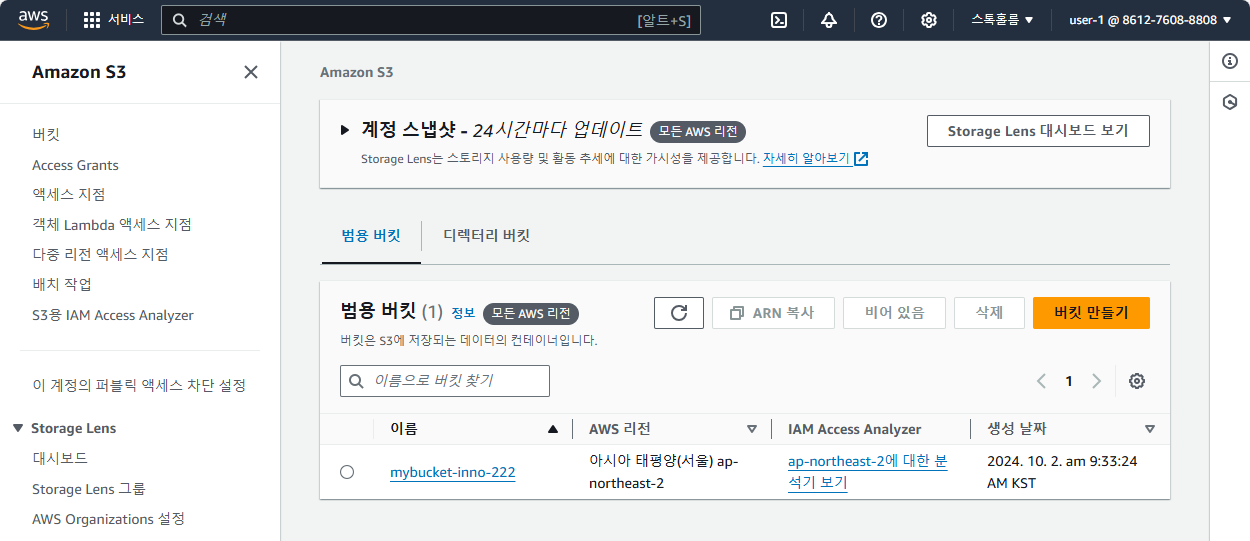Open the 정보 link next to 범용 버킷

coord(463,313)
